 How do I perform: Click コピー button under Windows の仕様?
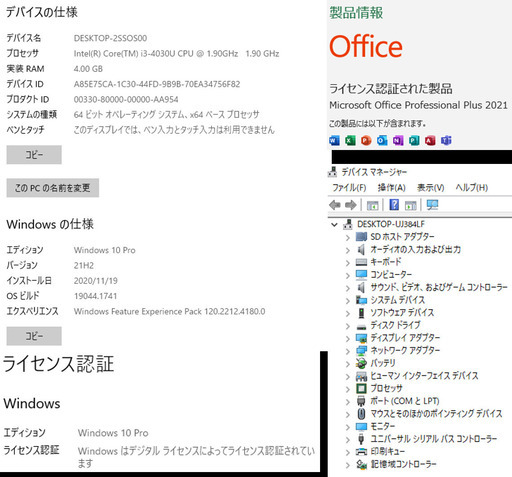(x=34, y=336)
